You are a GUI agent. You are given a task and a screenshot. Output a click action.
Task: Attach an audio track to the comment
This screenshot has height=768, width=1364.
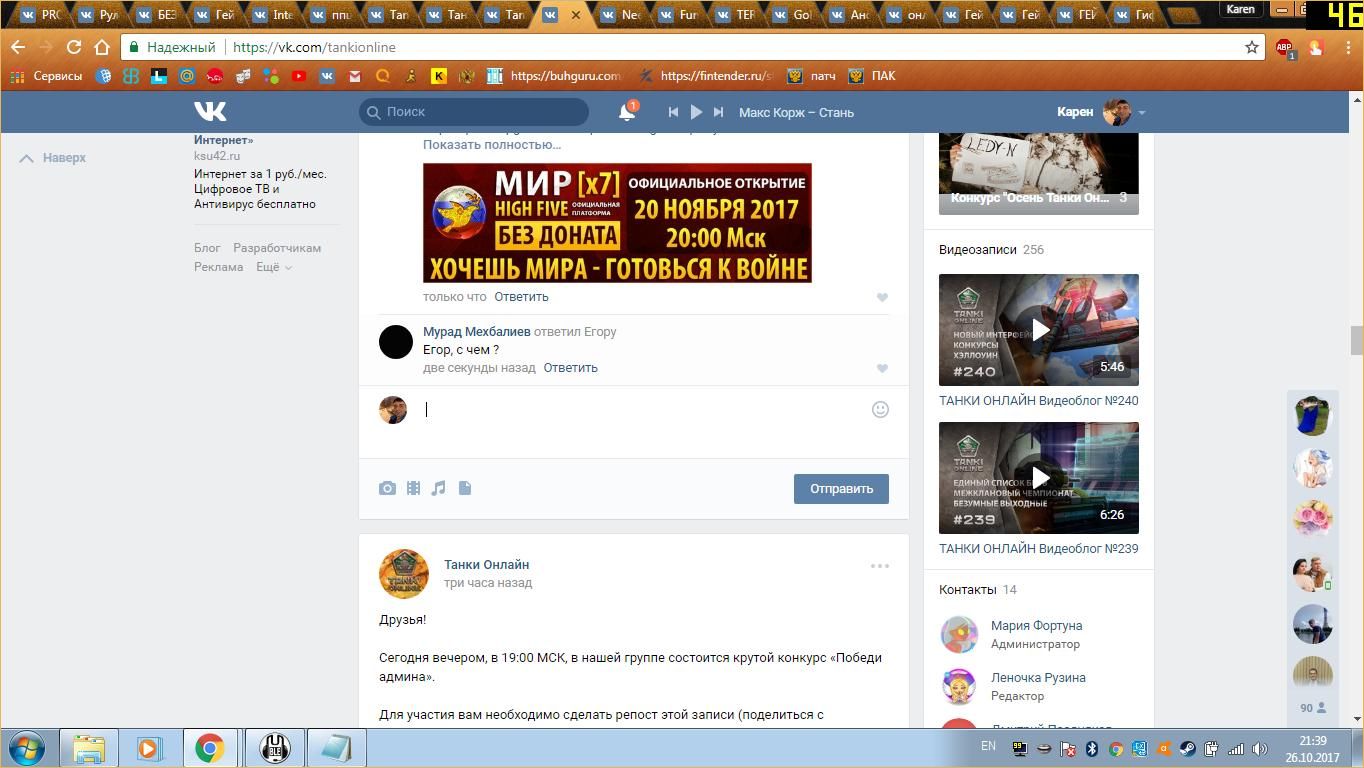[x=438, y=488]
